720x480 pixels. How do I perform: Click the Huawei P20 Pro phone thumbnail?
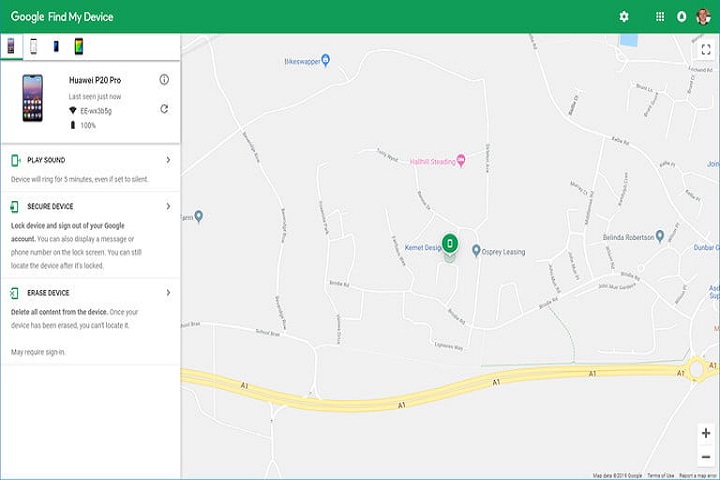[x=33, y=98]
